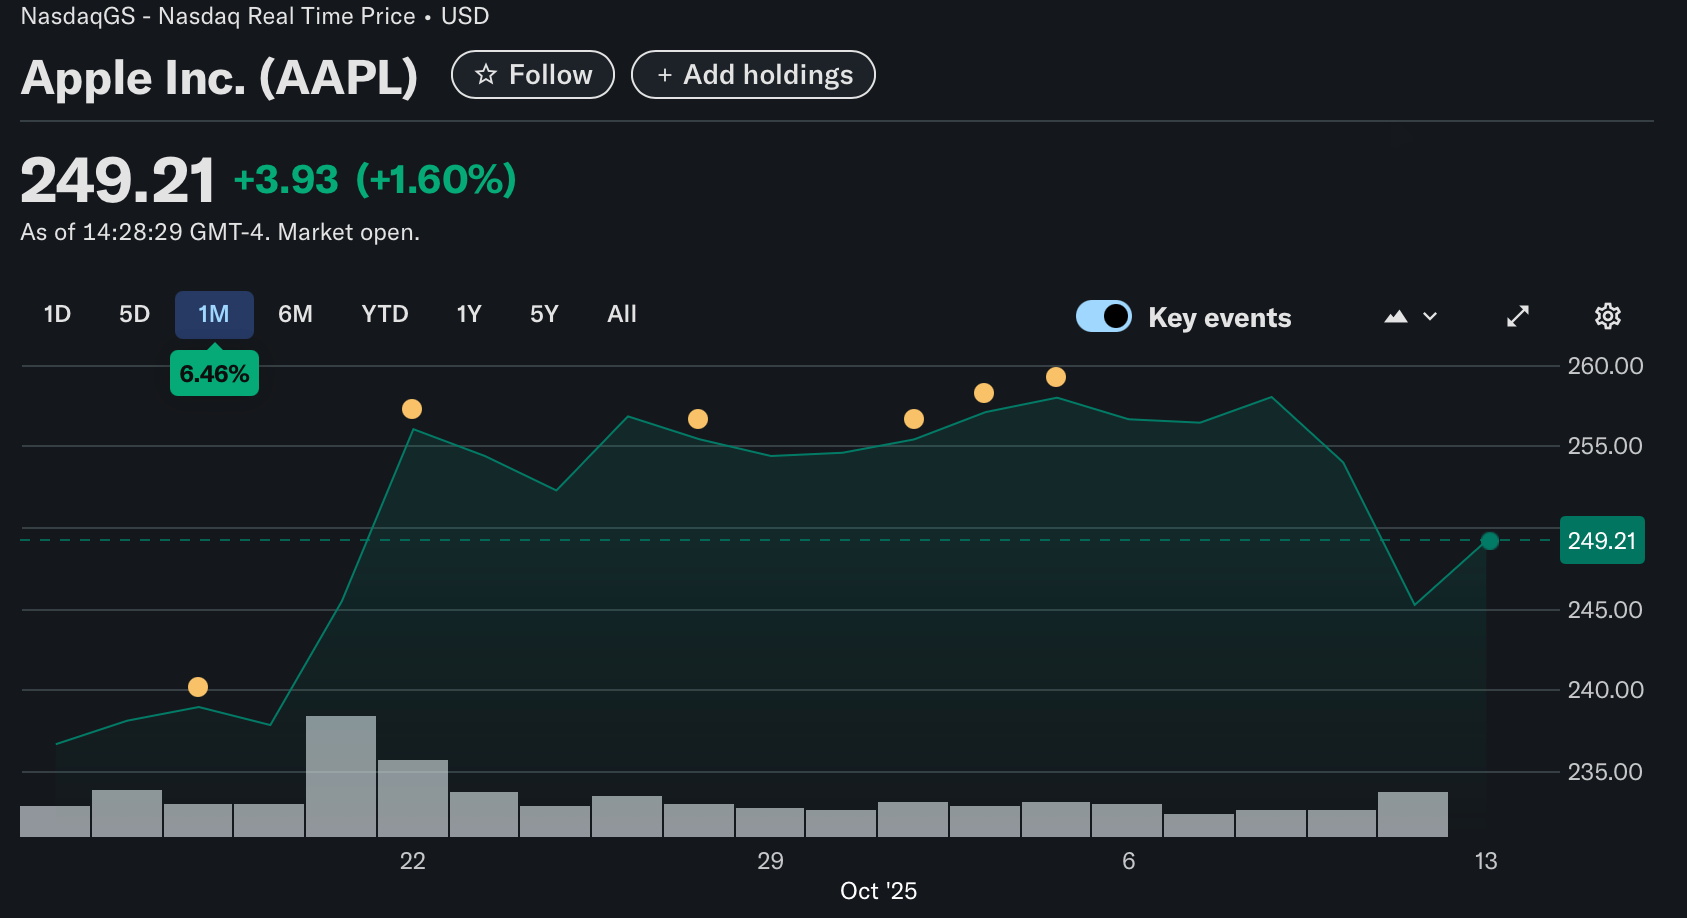Click the Add holdings button
The height and width of the screenshot is (918, 1687).
(x=753, y=75)
